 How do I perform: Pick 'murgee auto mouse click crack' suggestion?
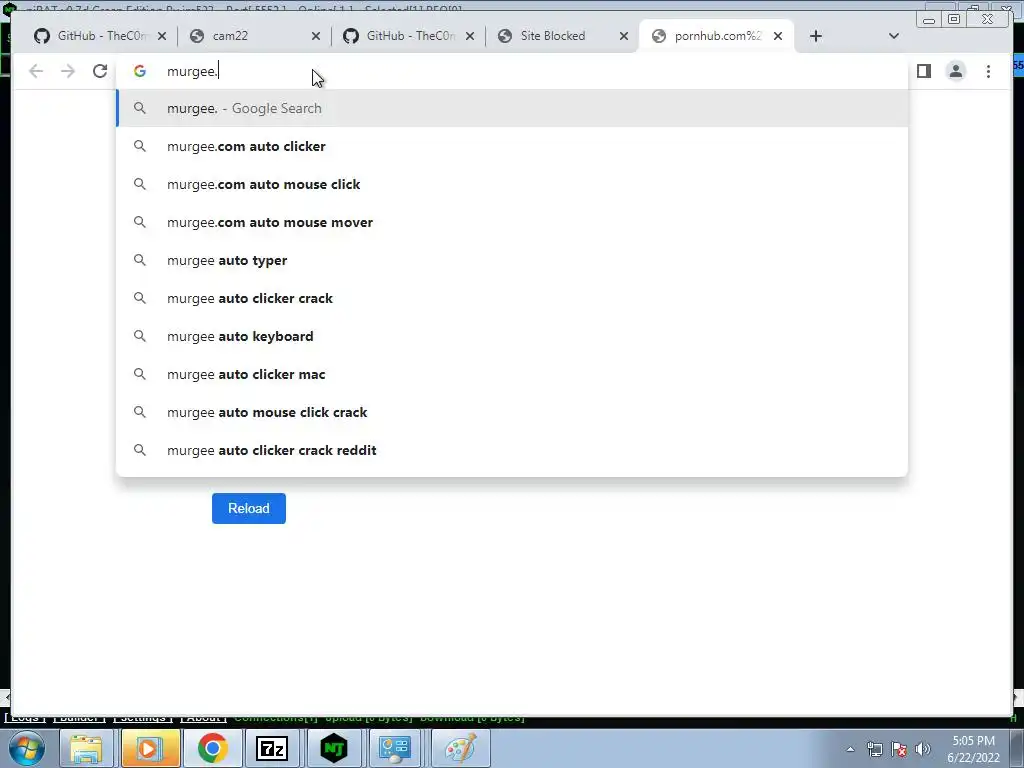[512, 412]
